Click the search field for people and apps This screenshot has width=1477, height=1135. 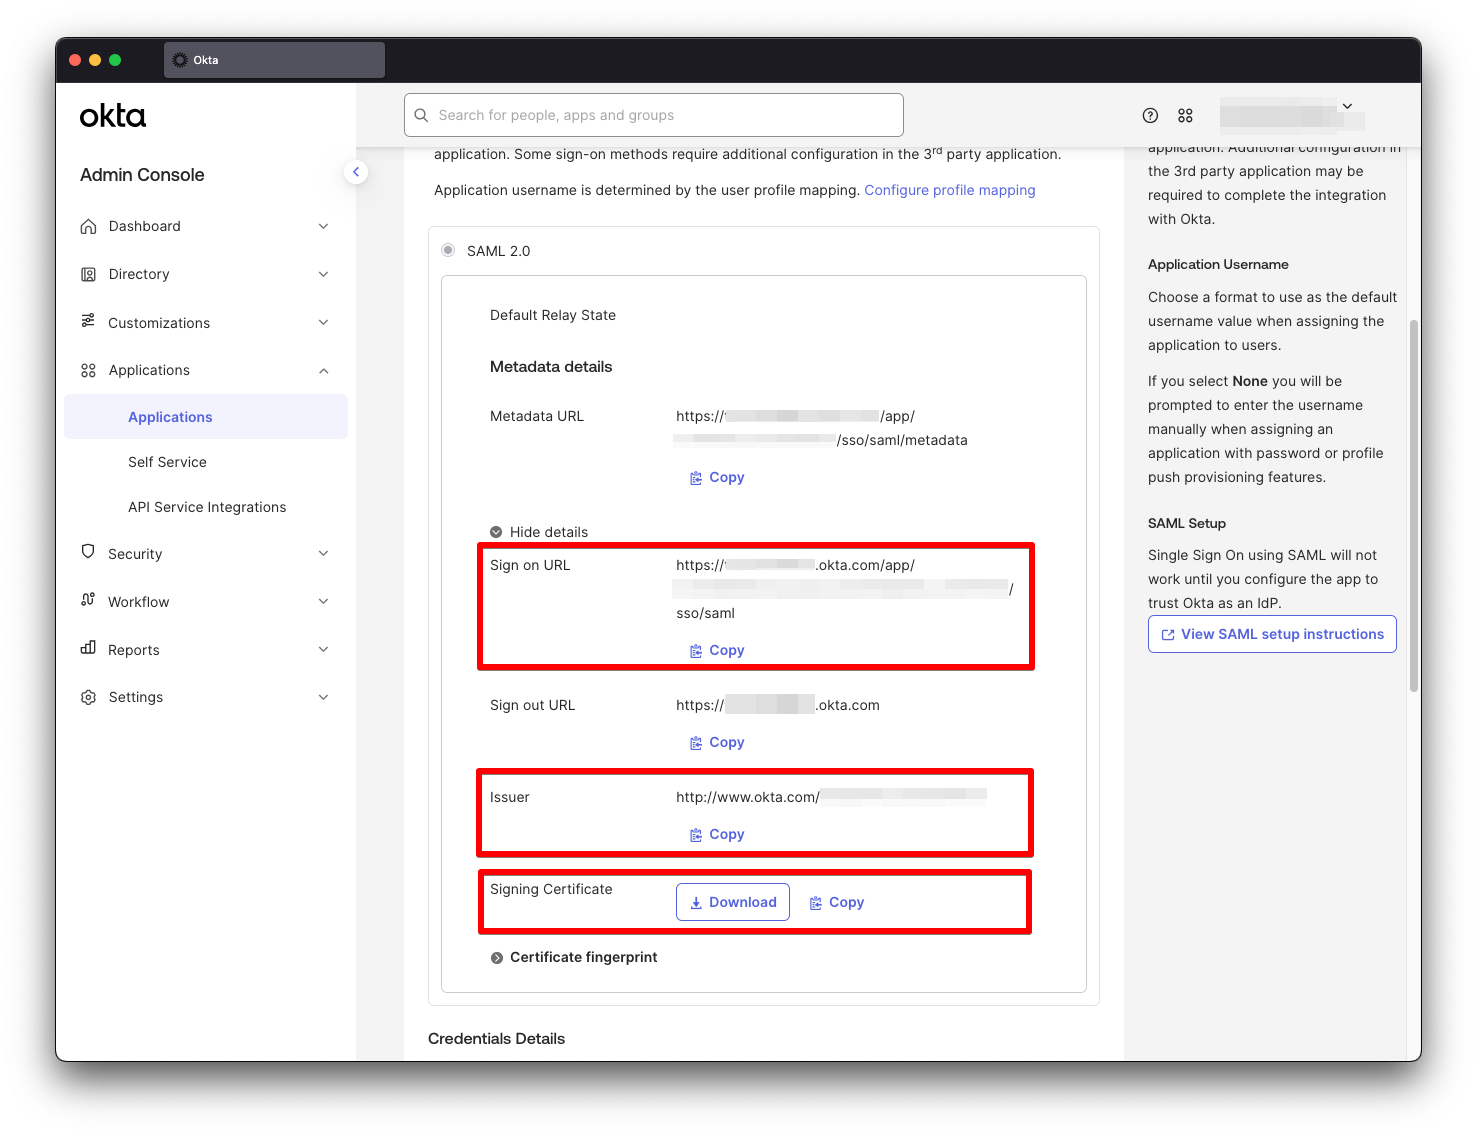[653, 115]
